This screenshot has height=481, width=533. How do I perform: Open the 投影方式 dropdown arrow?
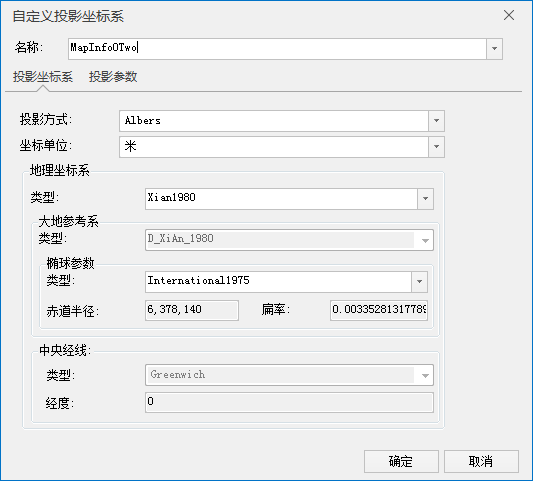(436, 121)
